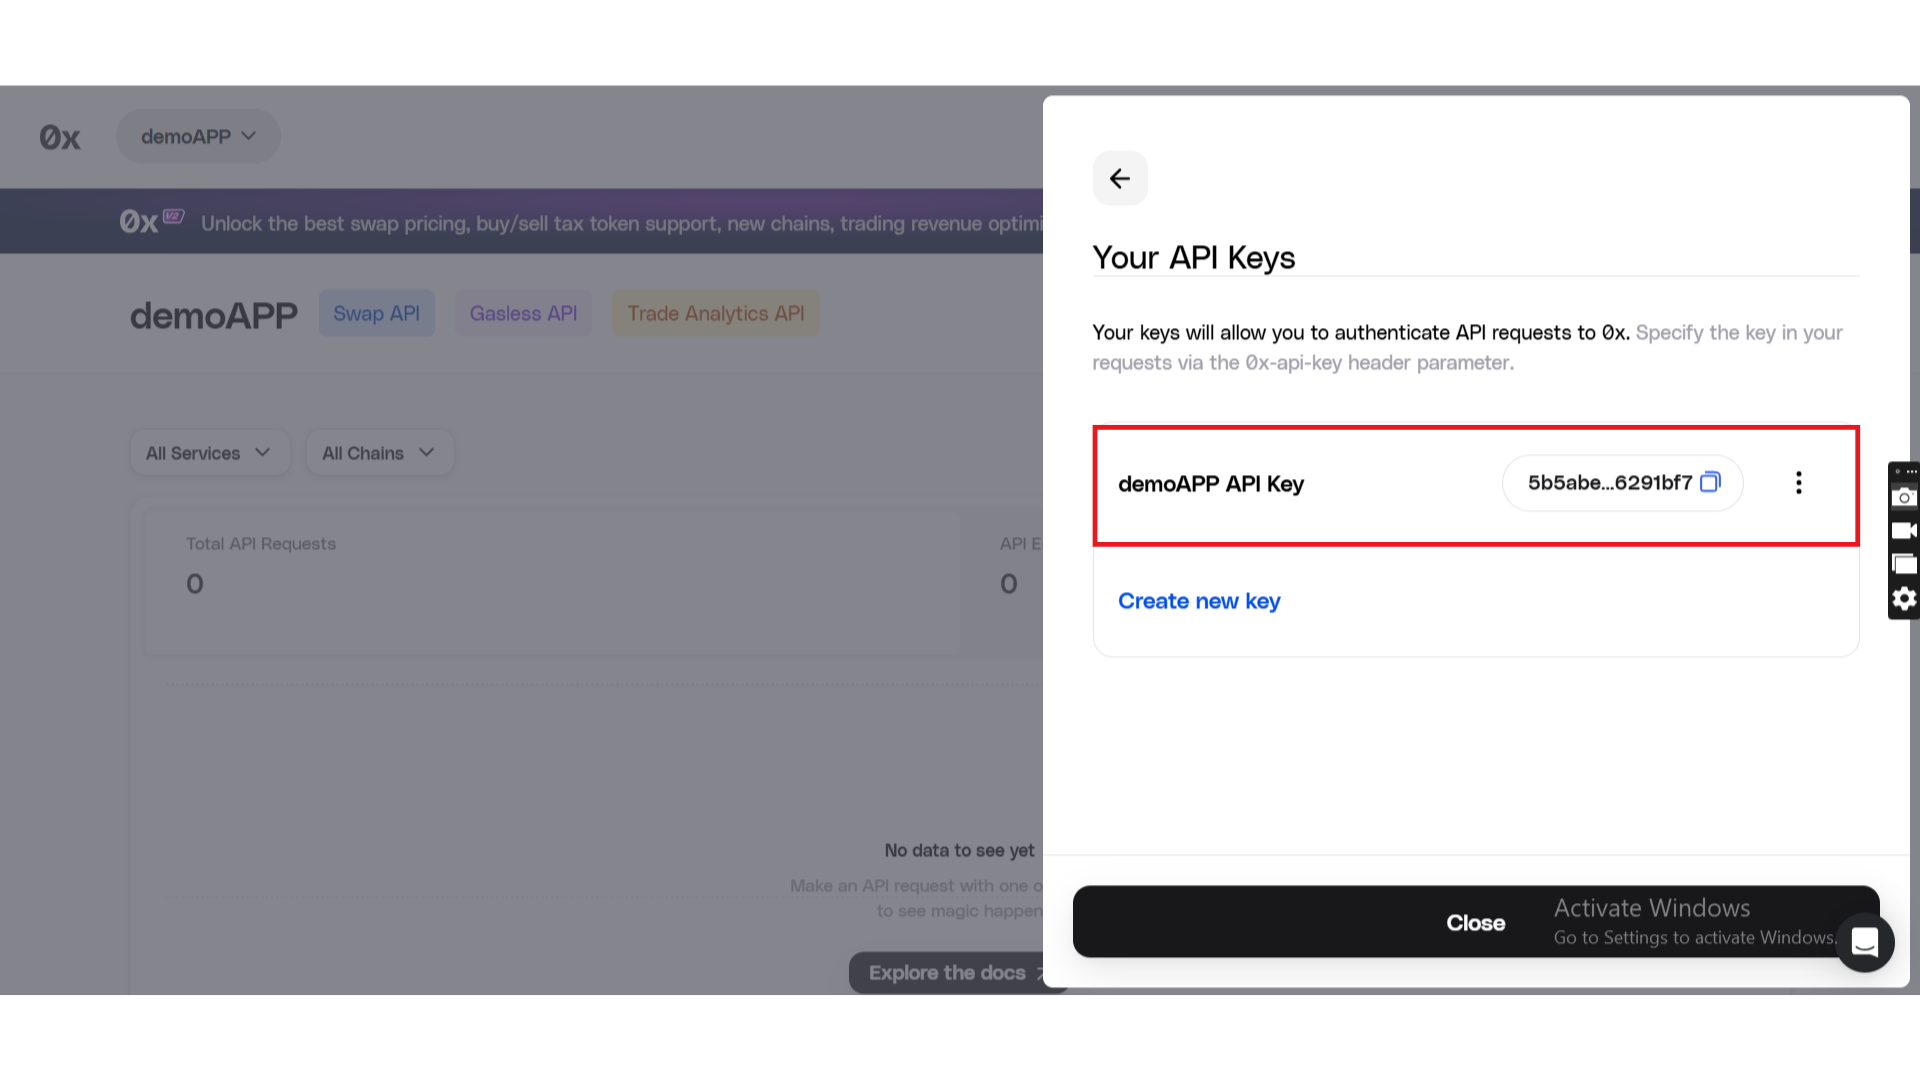Open the three-dot menu for demoAPP API Key

[1798, 483]
